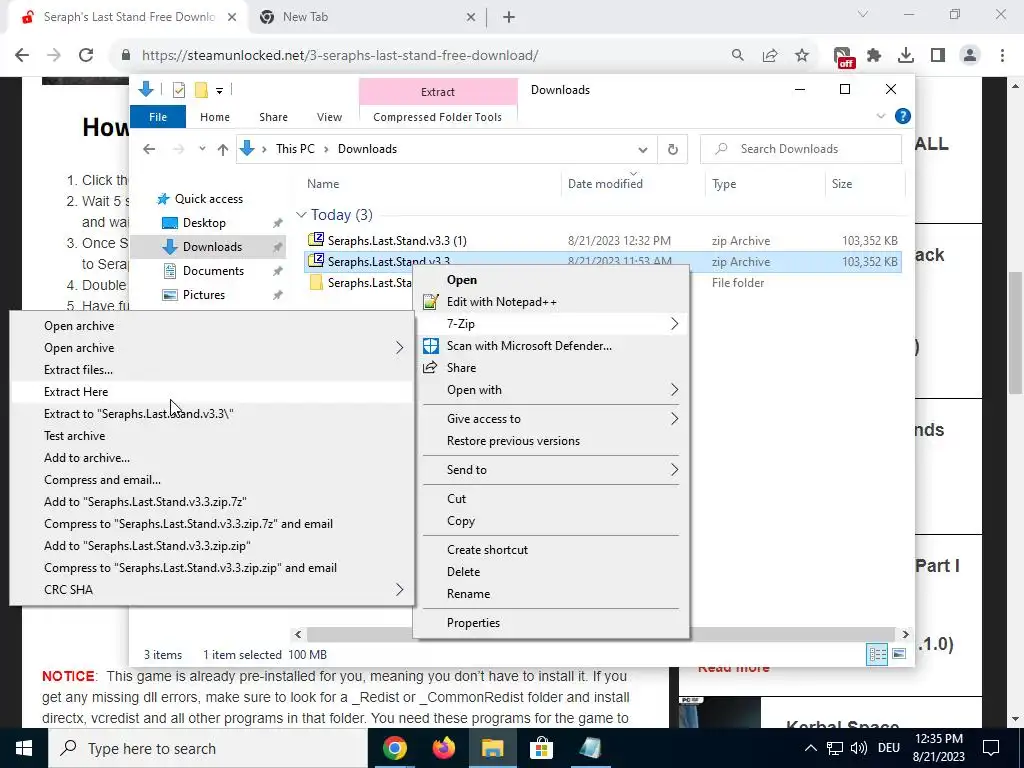Select Seraphs.Last.Stand.v3.3 (1) zip file
The width and height of the screenshot is (1024, 768).
click(603, 241)
